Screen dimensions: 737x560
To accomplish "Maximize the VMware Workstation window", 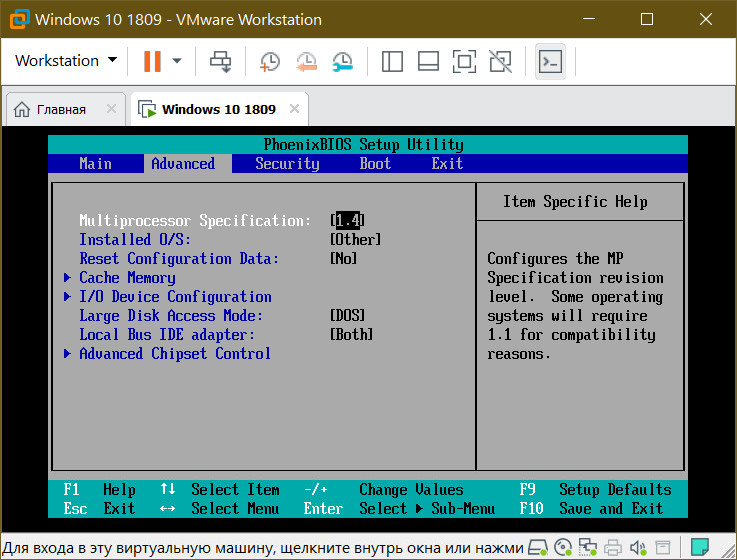I will click(x=647, y=19).
